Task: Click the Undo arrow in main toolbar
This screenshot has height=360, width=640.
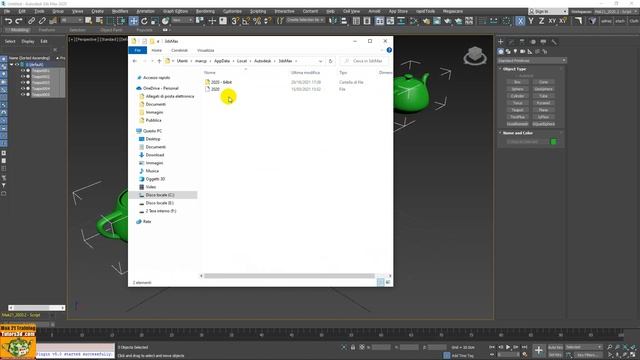Action: [x=8, y=21]
